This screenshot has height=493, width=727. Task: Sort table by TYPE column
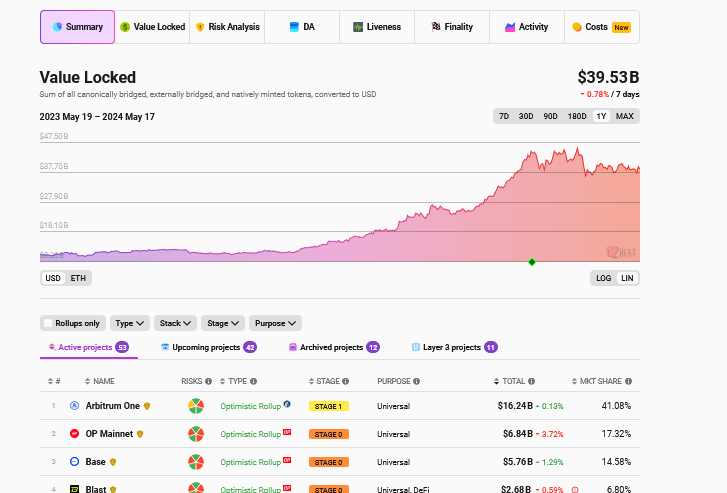pyautogui.click(x=233, y=381)
